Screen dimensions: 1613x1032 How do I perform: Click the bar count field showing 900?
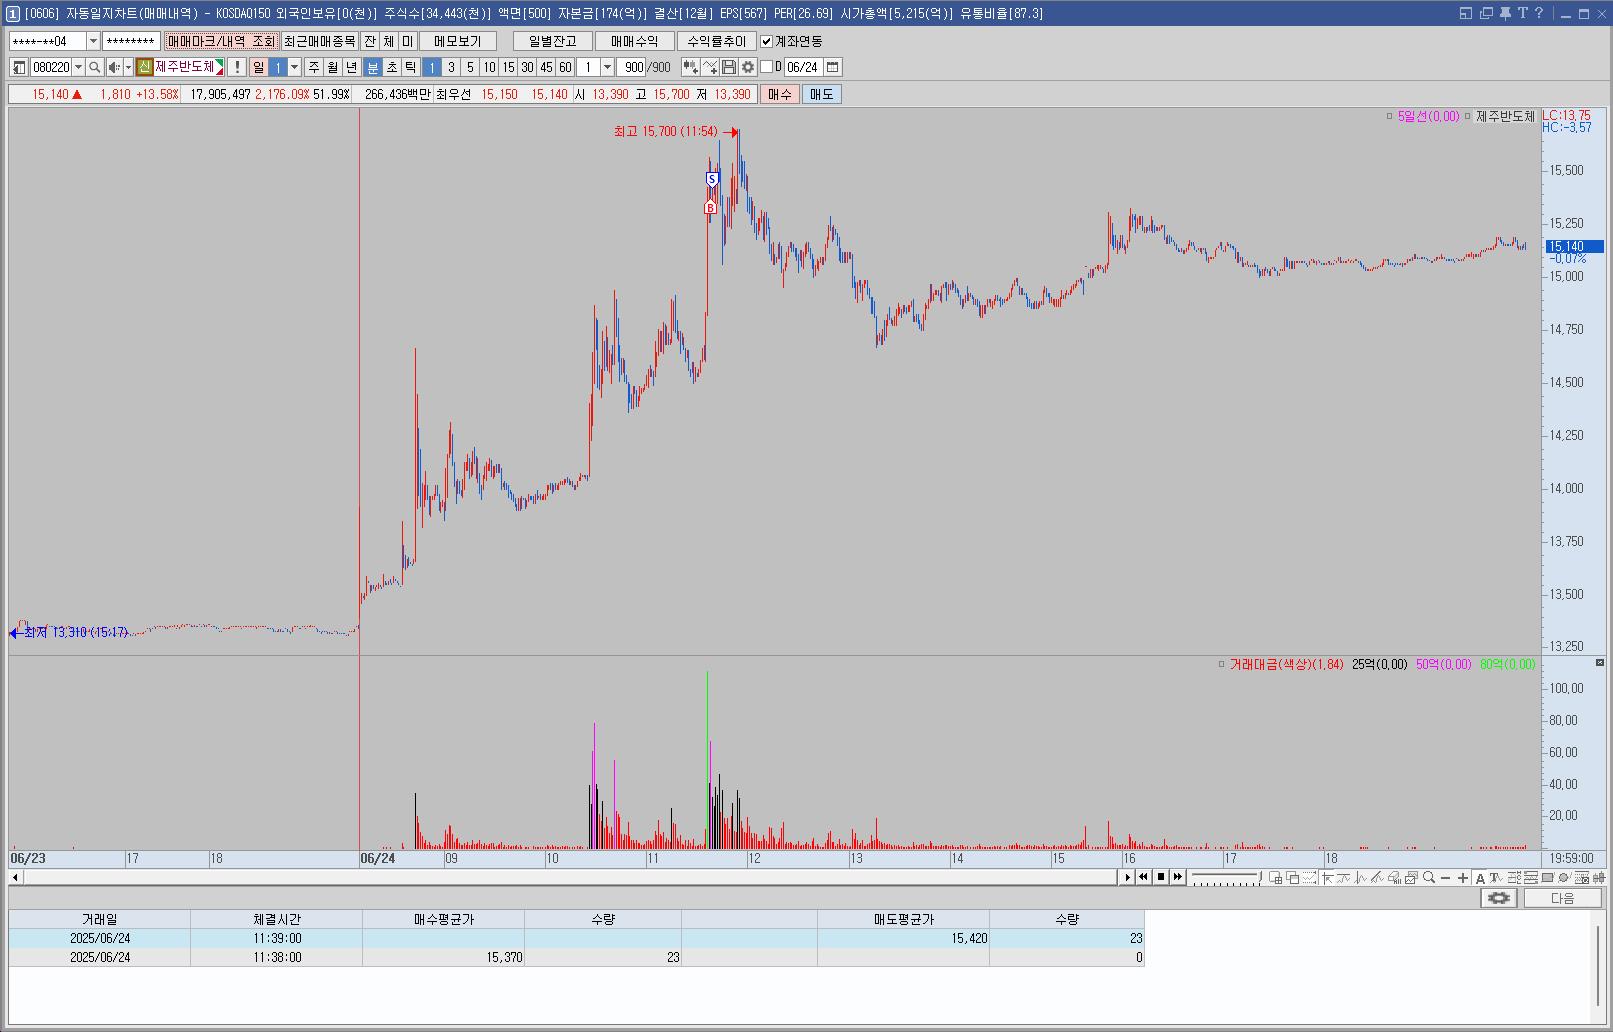[x=631, y=67]
